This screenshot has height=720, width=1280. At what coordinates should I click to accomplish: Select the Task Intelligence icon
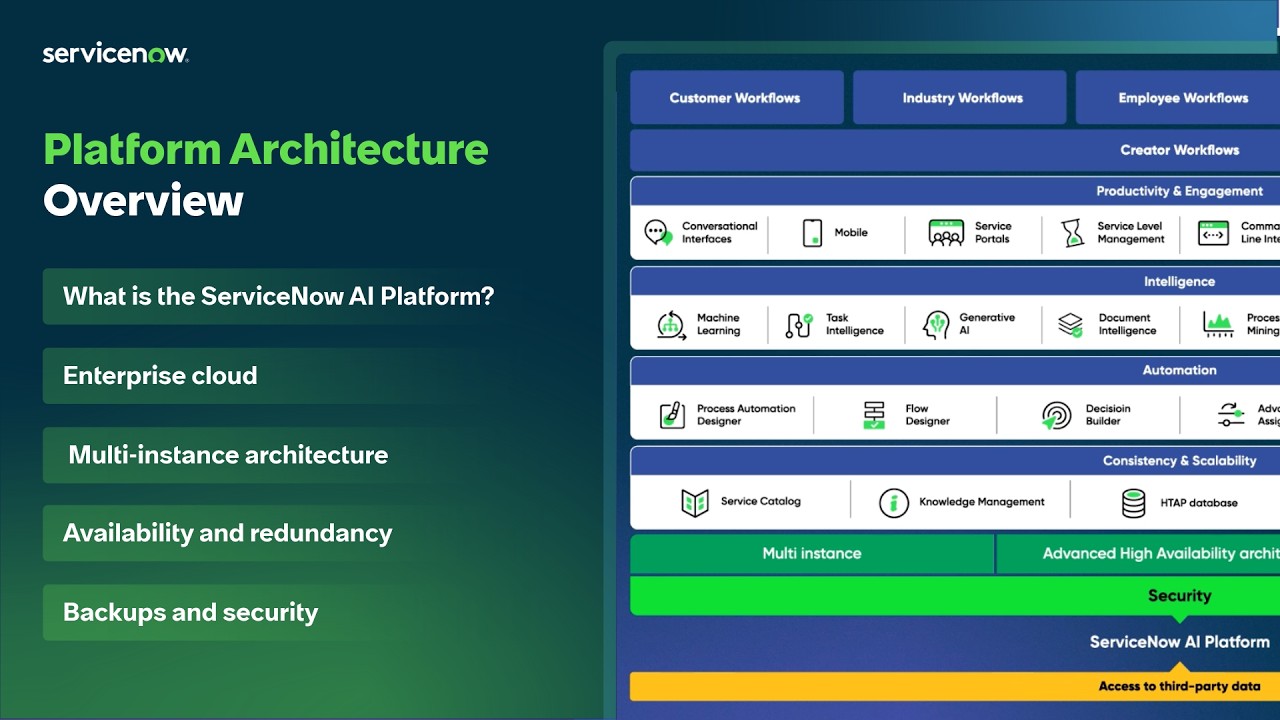click(x=799, y=325)
